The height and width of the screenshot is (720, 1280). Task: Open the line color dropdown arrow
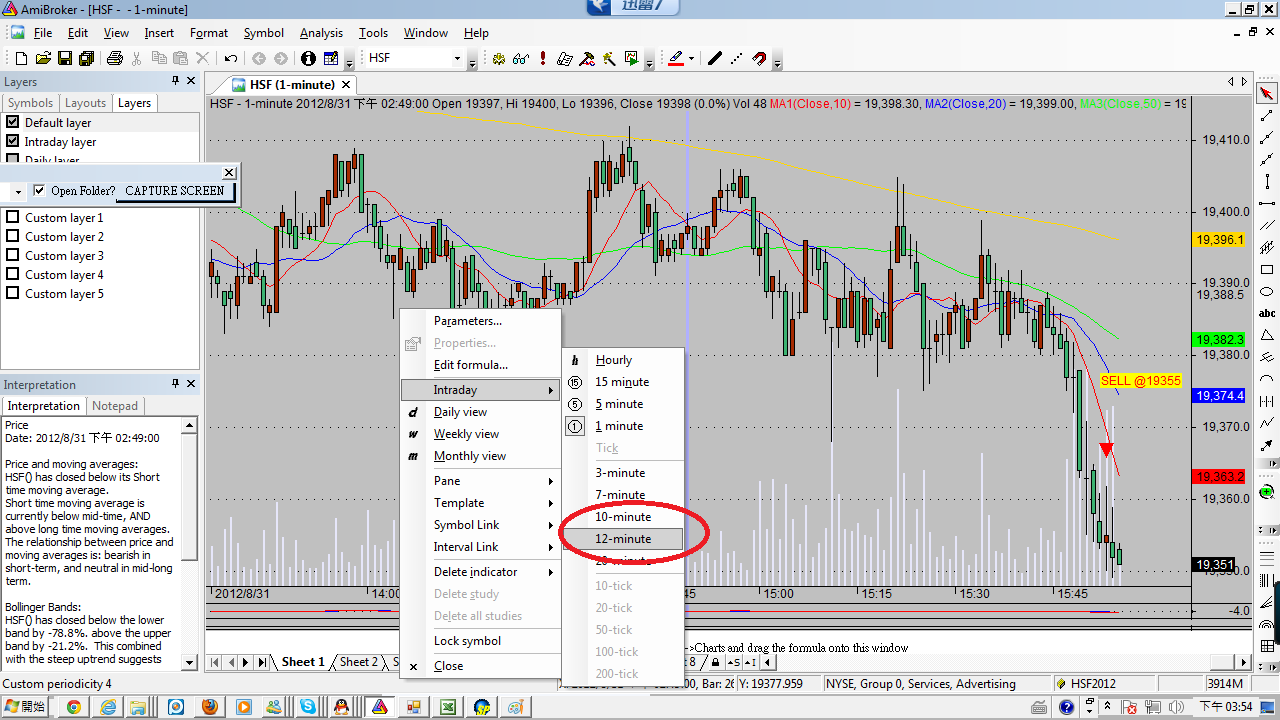click(691, 59)
